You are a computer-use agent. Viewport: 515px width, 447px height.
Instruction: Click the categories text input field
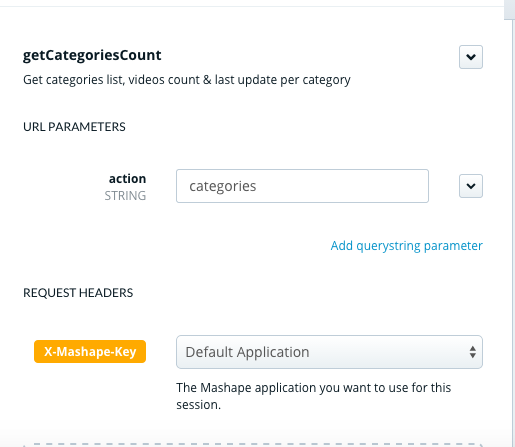point(302,186)
